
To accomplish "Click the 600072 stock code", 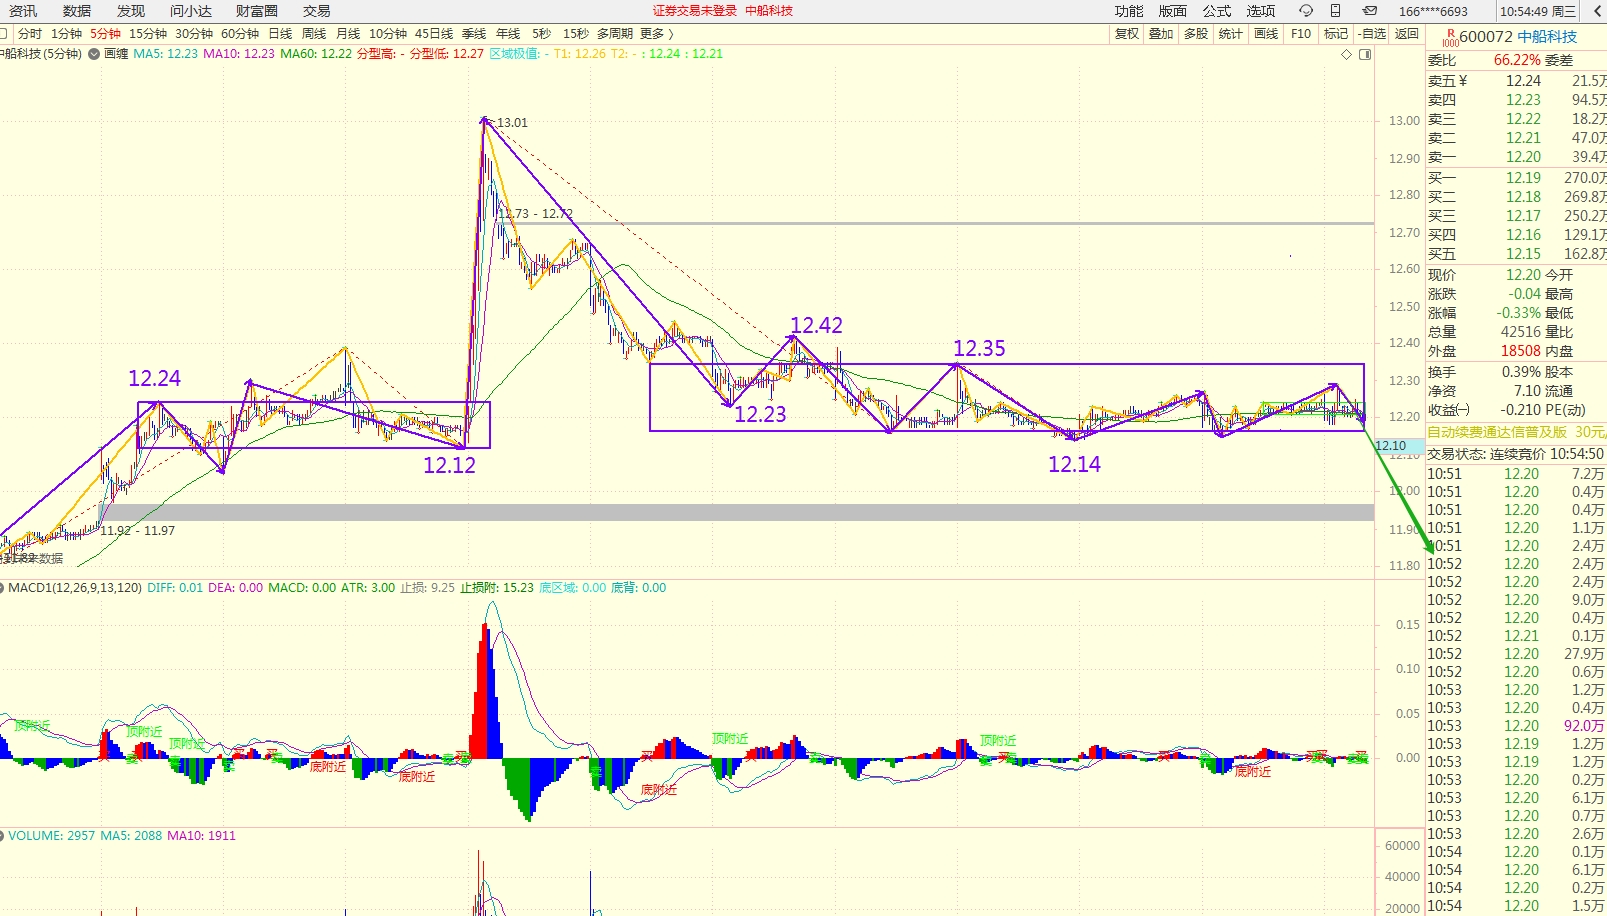I will pos(1486,37).
